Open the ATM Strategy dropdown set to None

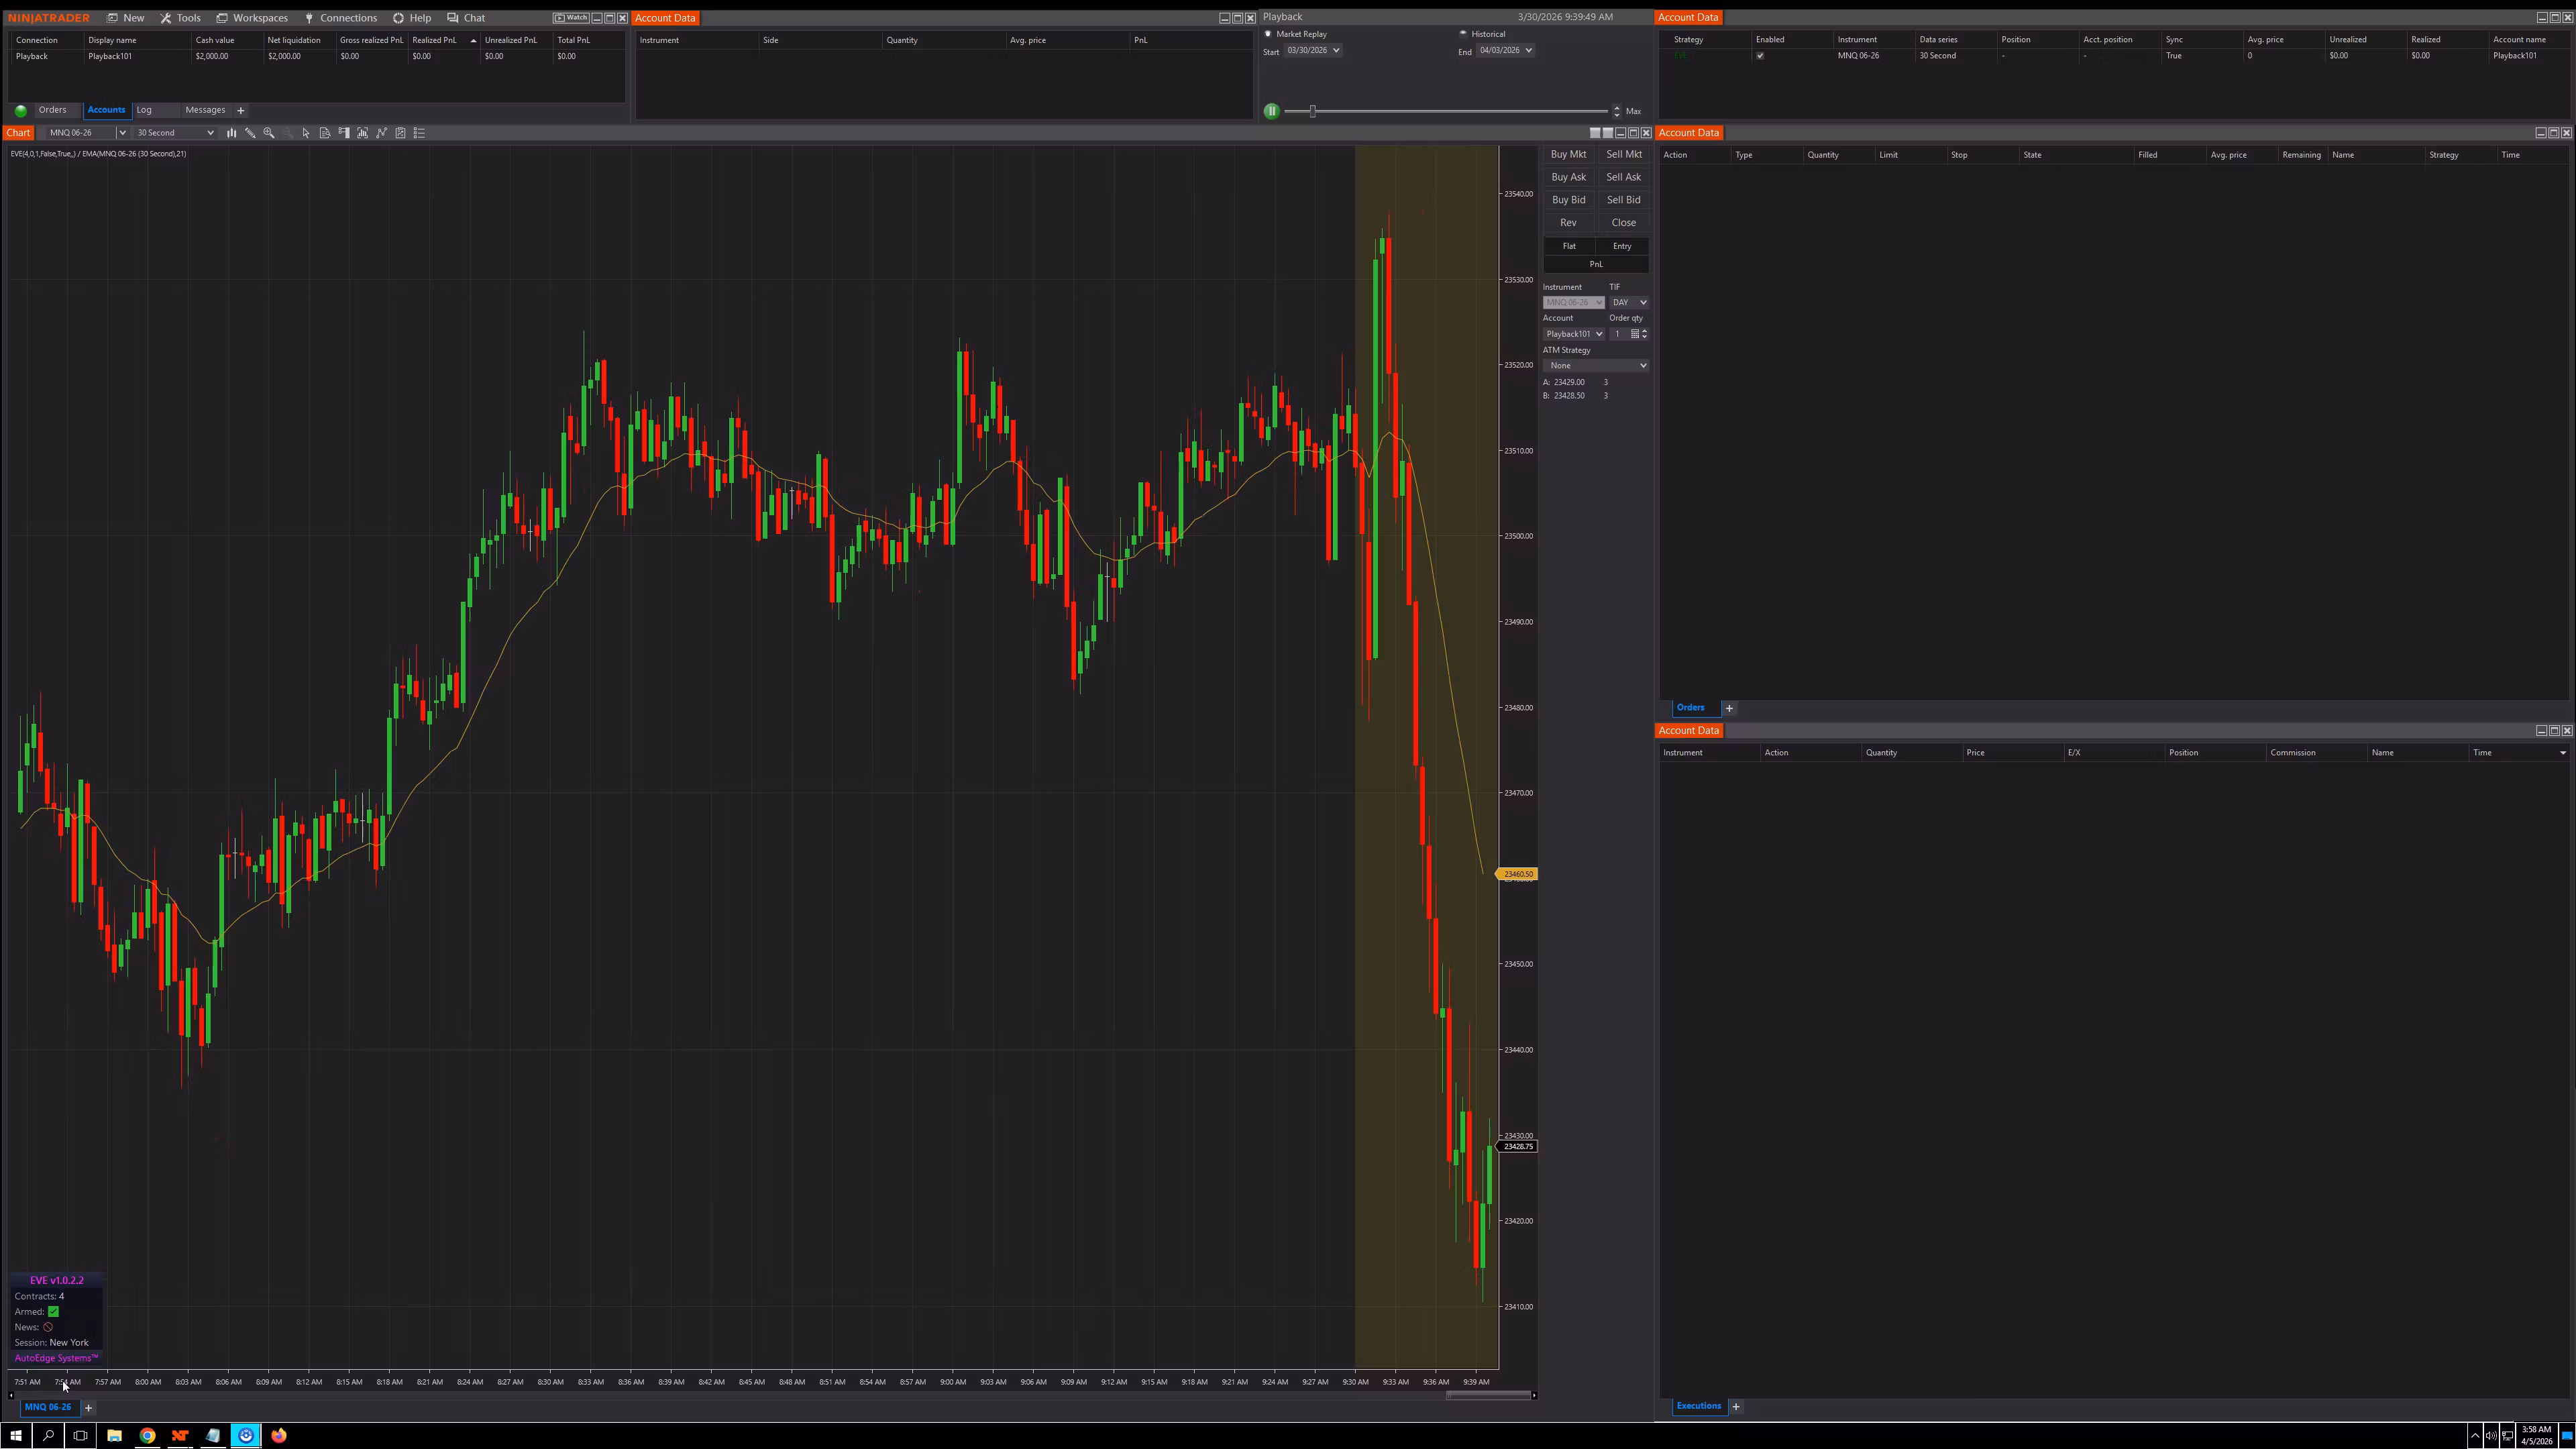(x=1596, y=365)
